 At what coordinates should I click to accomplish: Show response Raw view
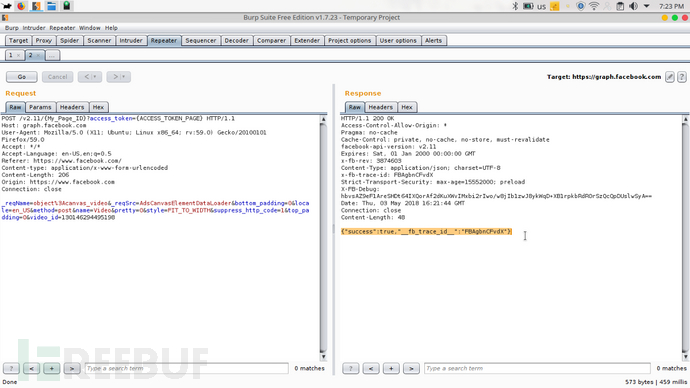click(355, 107)
